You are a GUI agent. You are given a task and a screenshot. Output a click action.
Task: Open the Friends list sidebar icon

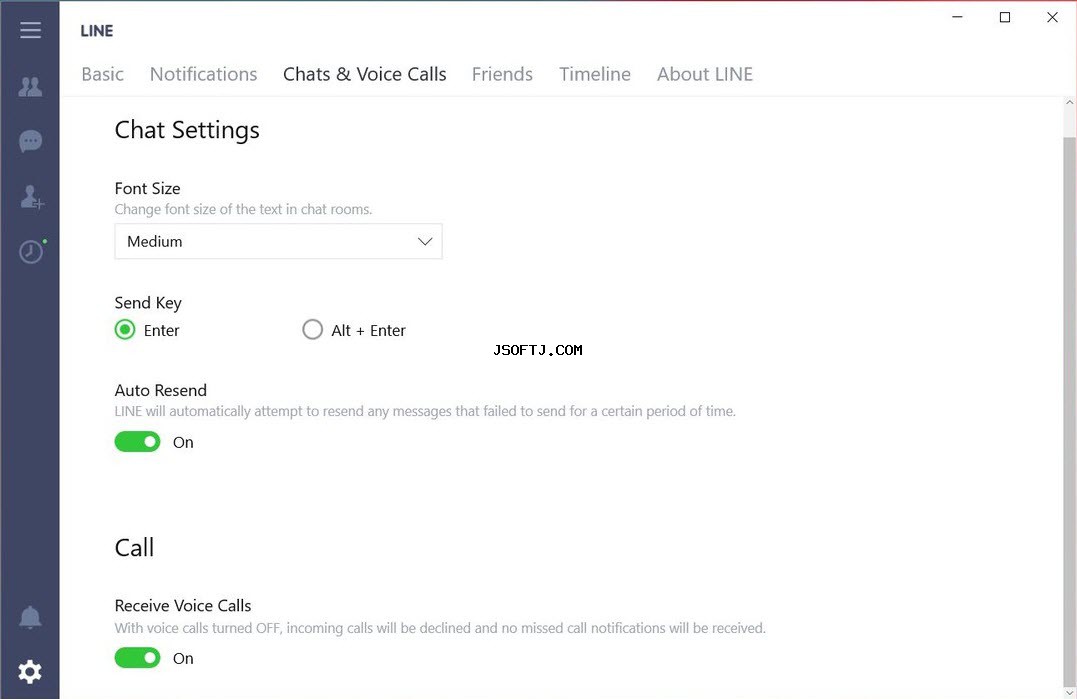(x=30, y=87)
